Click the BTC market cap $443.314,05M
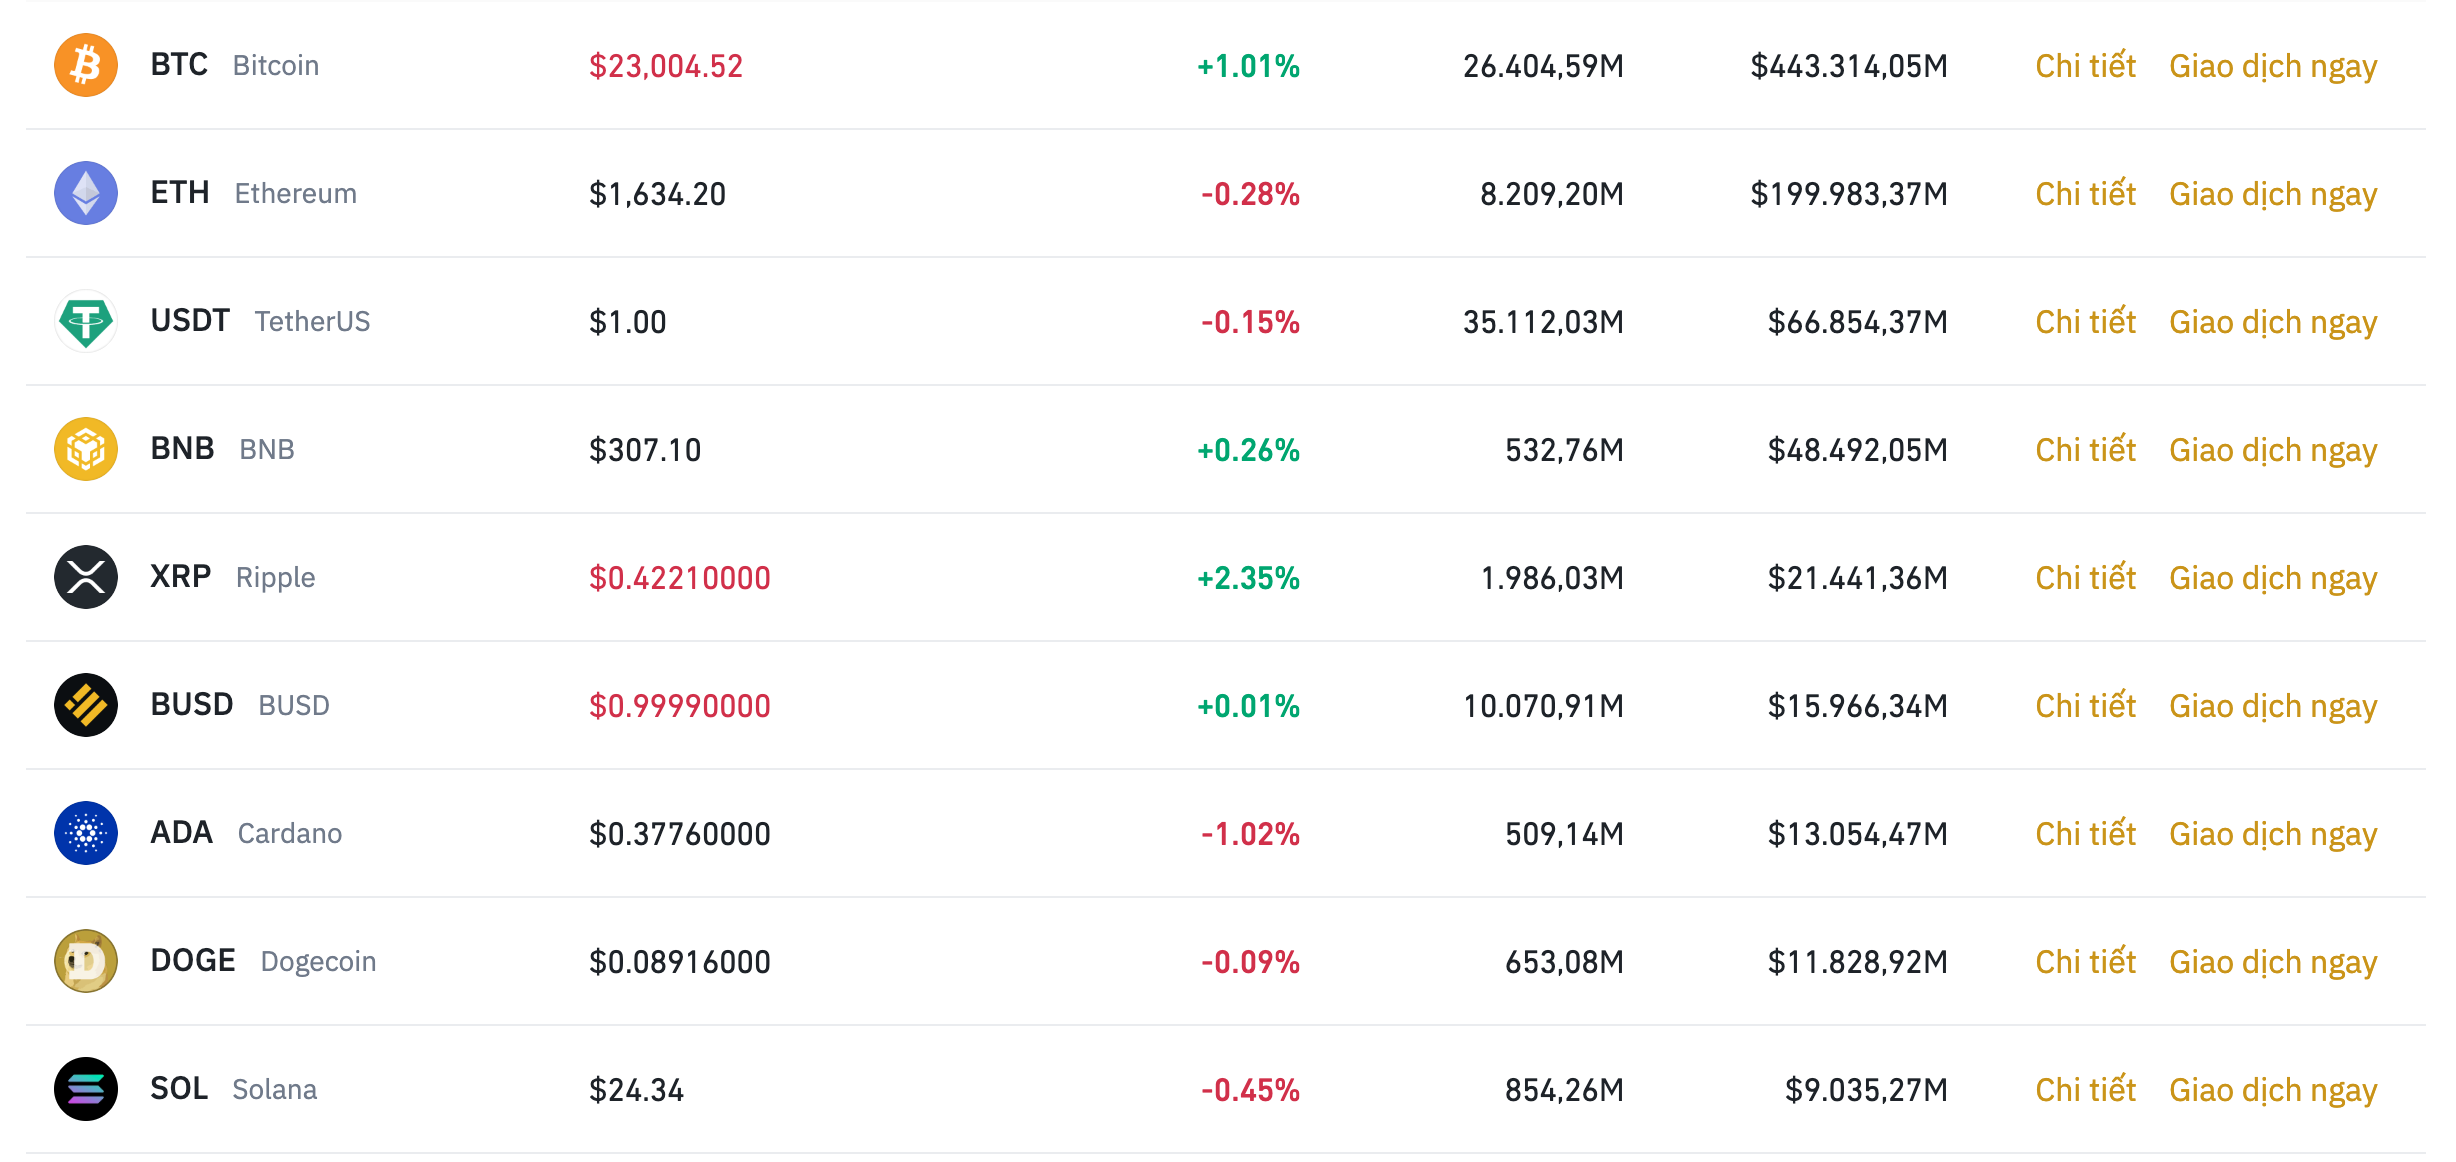 [x=1849, y=66]
